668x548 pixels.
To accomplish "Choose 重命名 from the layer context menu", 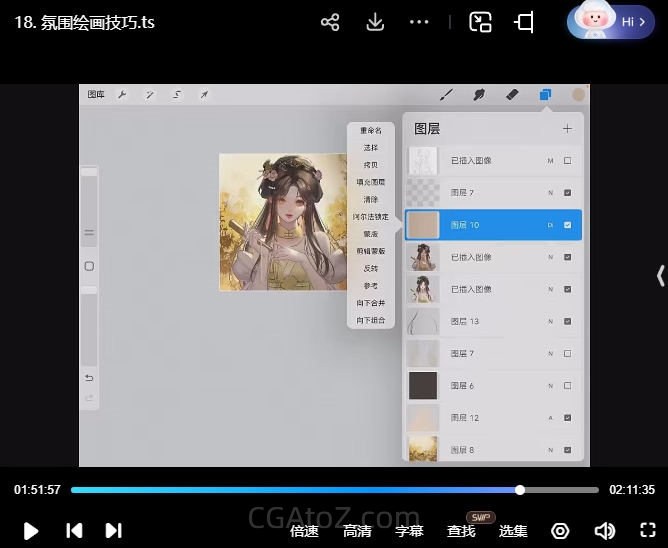I will coord(370,131).
